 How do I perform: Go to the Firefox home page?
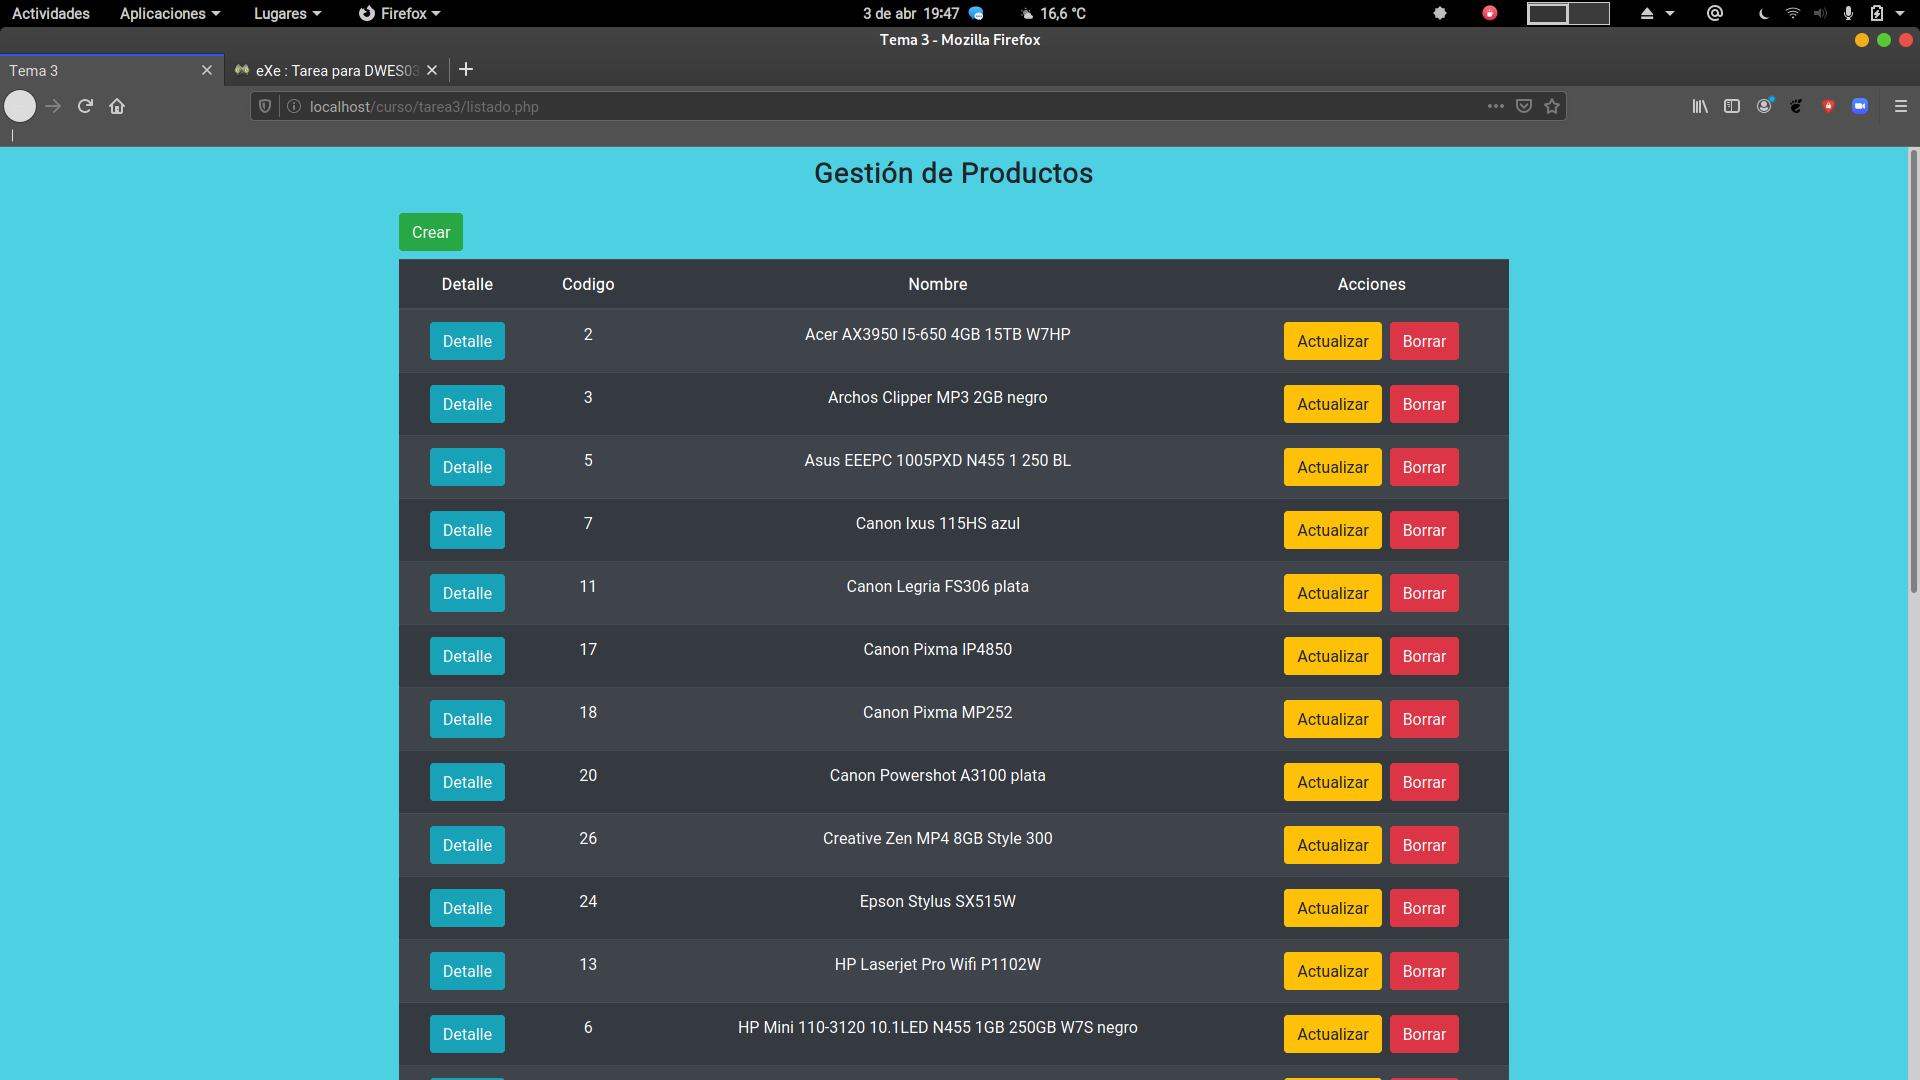point(117,106)
